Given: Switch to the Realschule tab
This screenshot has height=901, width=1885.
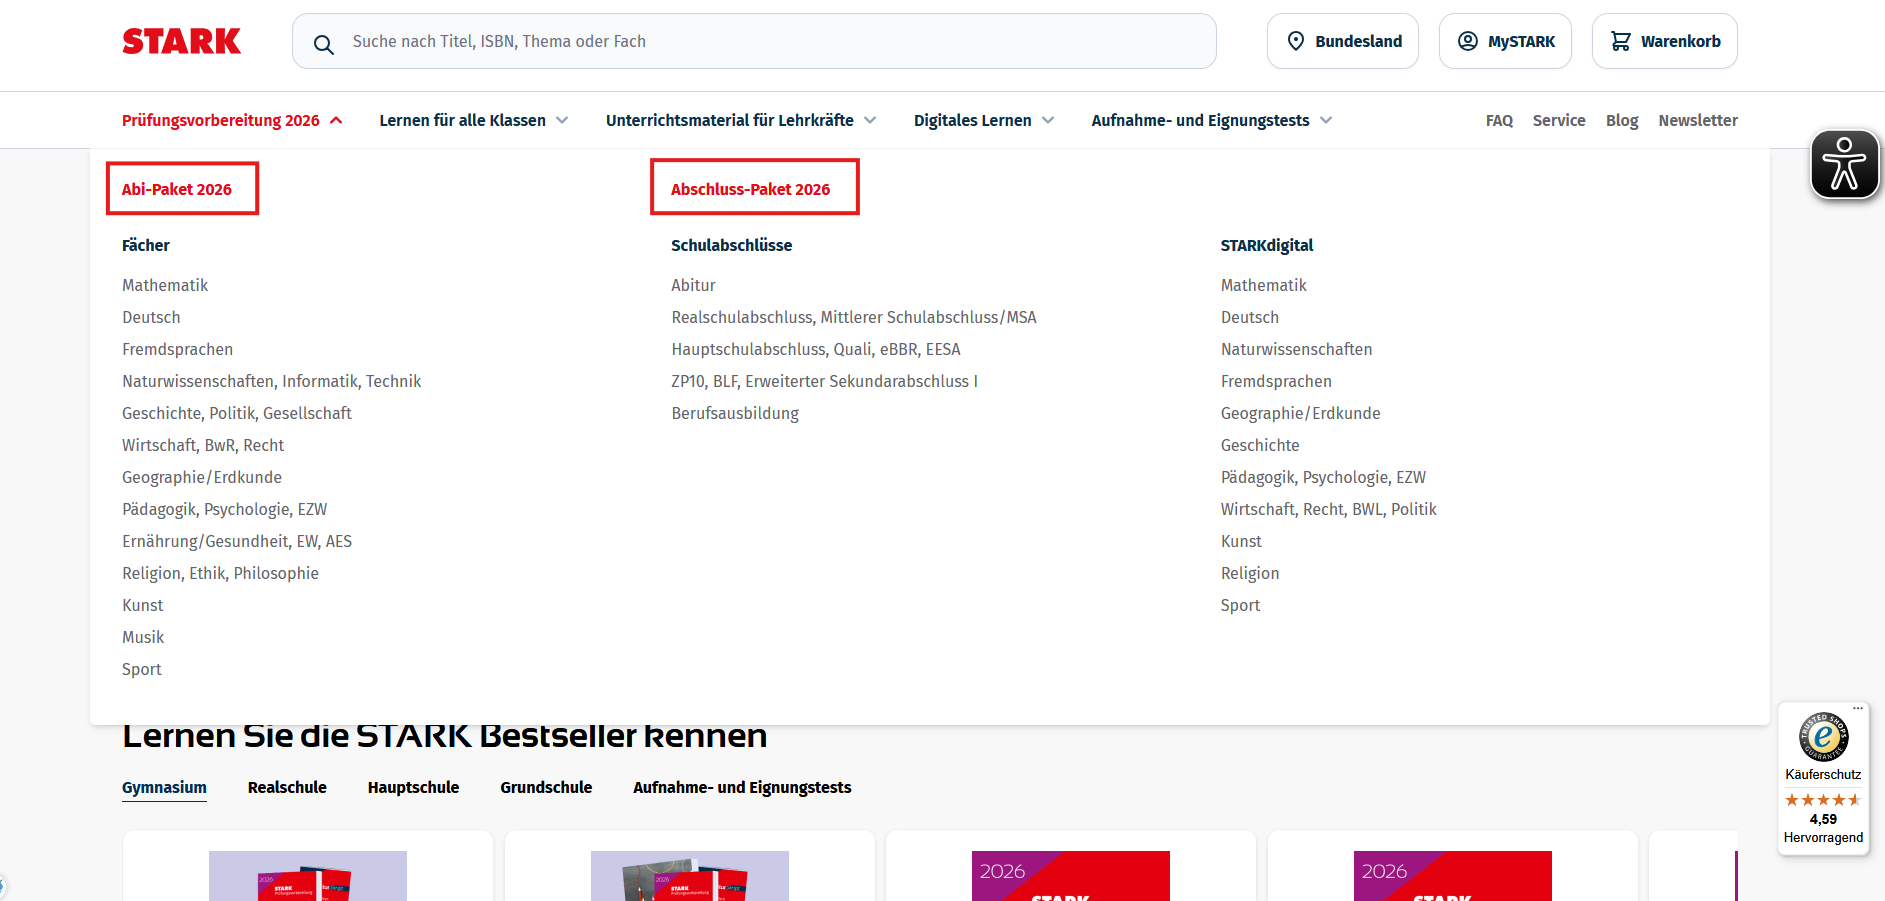Looking at the screenshot, I should (287, 787).
